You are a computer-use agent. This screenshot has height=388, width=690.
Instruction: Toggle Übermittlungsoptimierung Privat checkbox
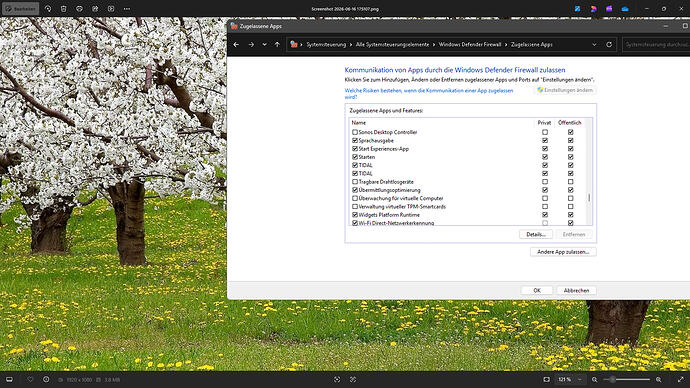point(545,190)
